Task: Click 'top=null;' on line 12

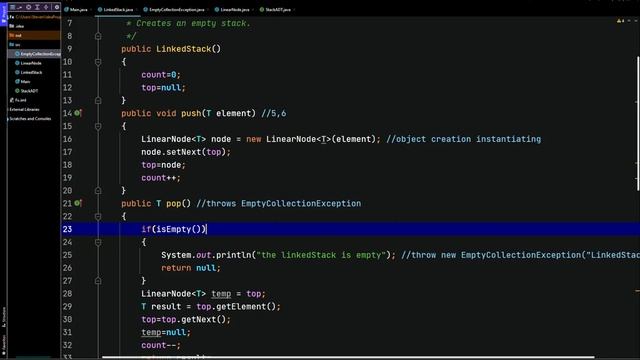Action: (163, 87)
